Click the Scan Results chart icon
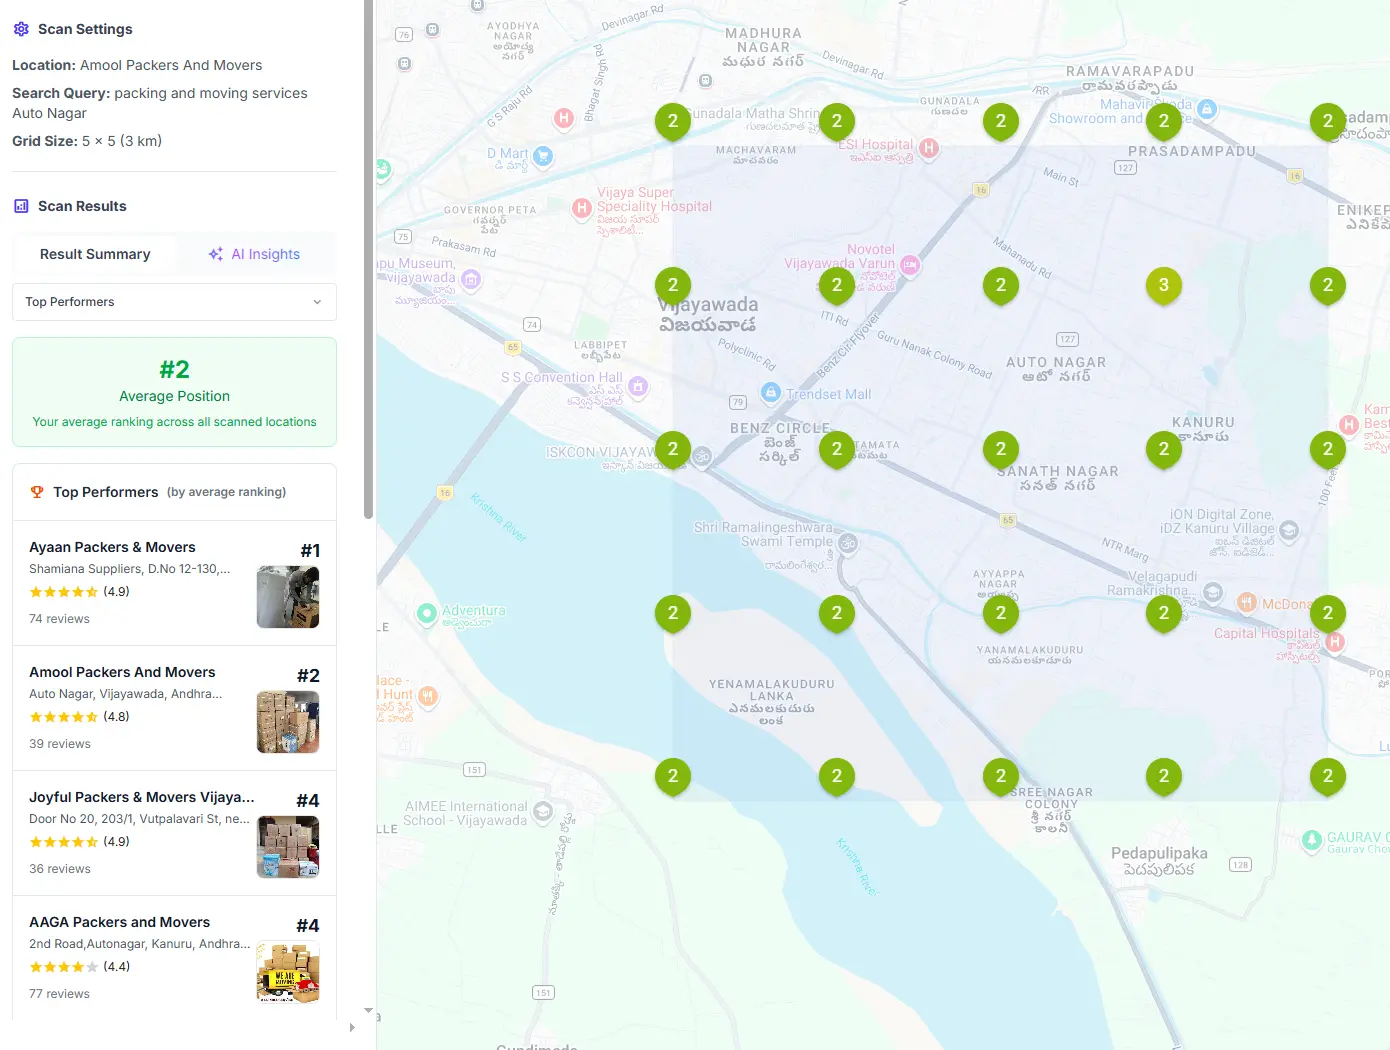This screenshot has height=1050, width=1390. tap(21, 206)
